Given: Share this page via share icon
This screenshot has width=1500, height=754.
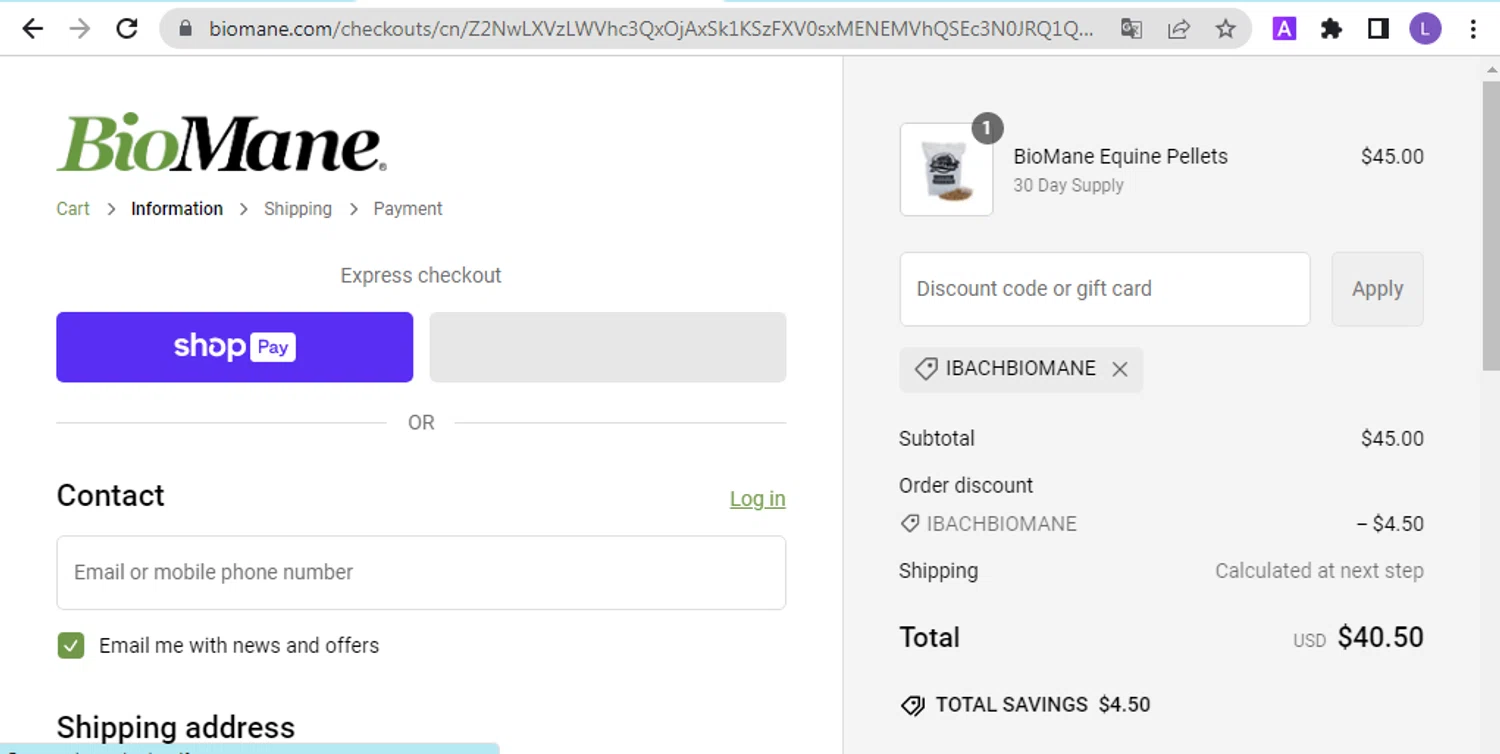Looking at the screenshot, I should point(1179,29).
